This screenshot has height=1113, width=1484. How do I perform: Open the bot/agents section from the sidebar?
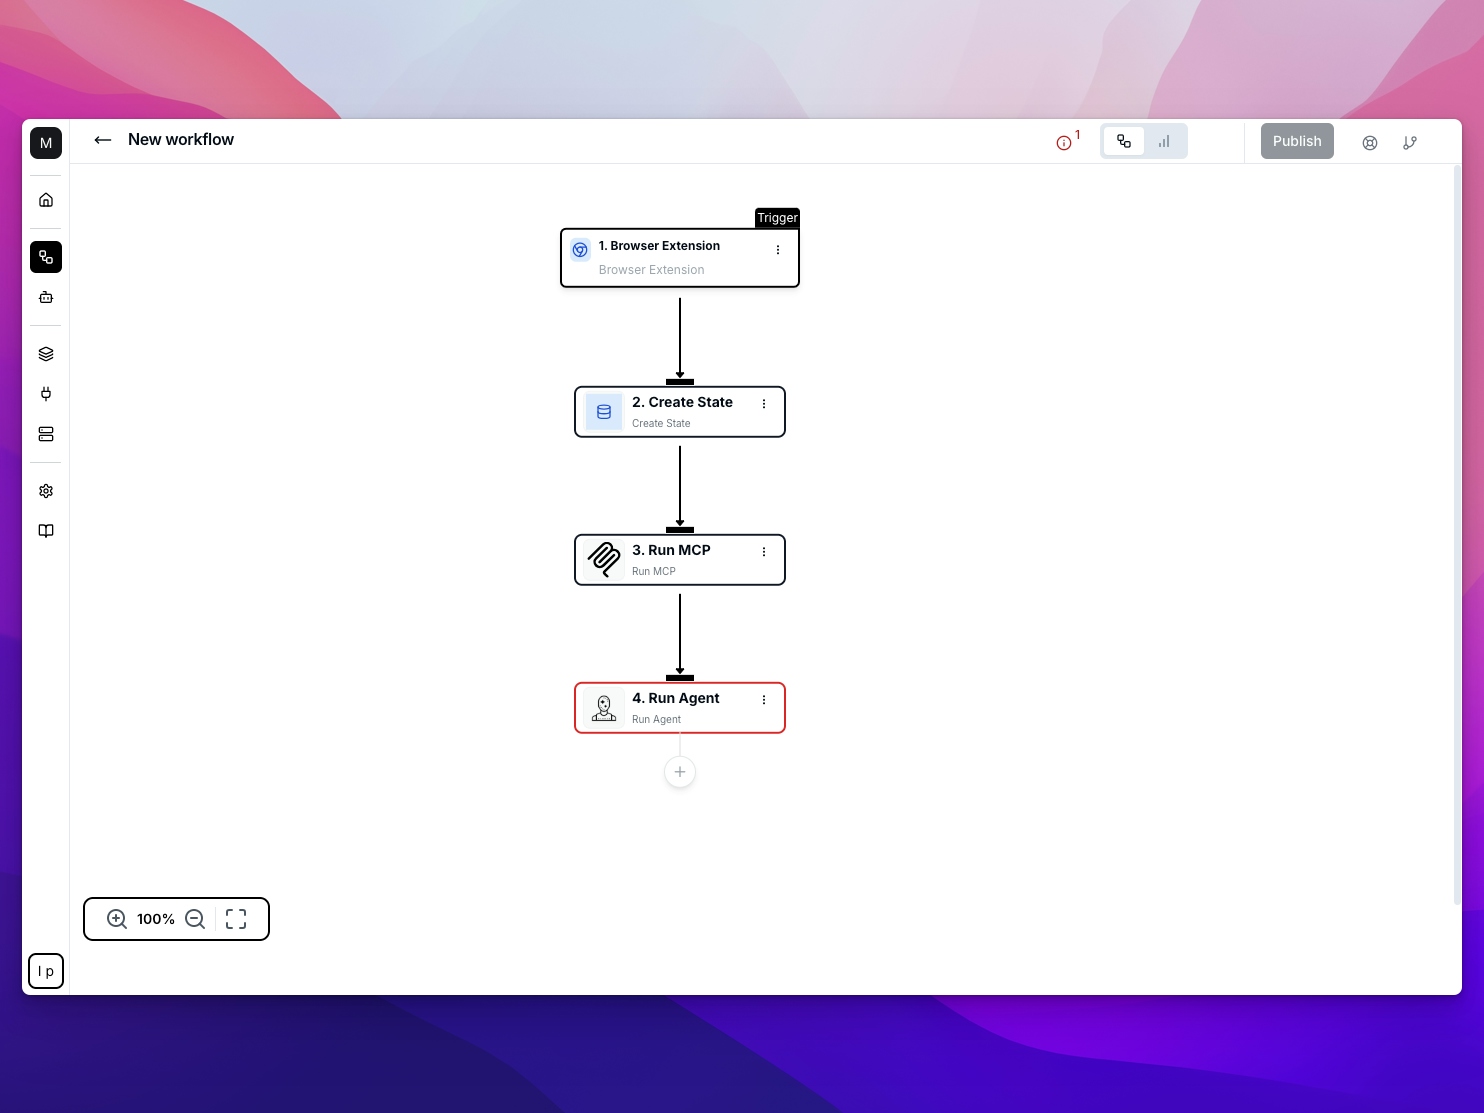pyautogui.click(x=46, y=297)
